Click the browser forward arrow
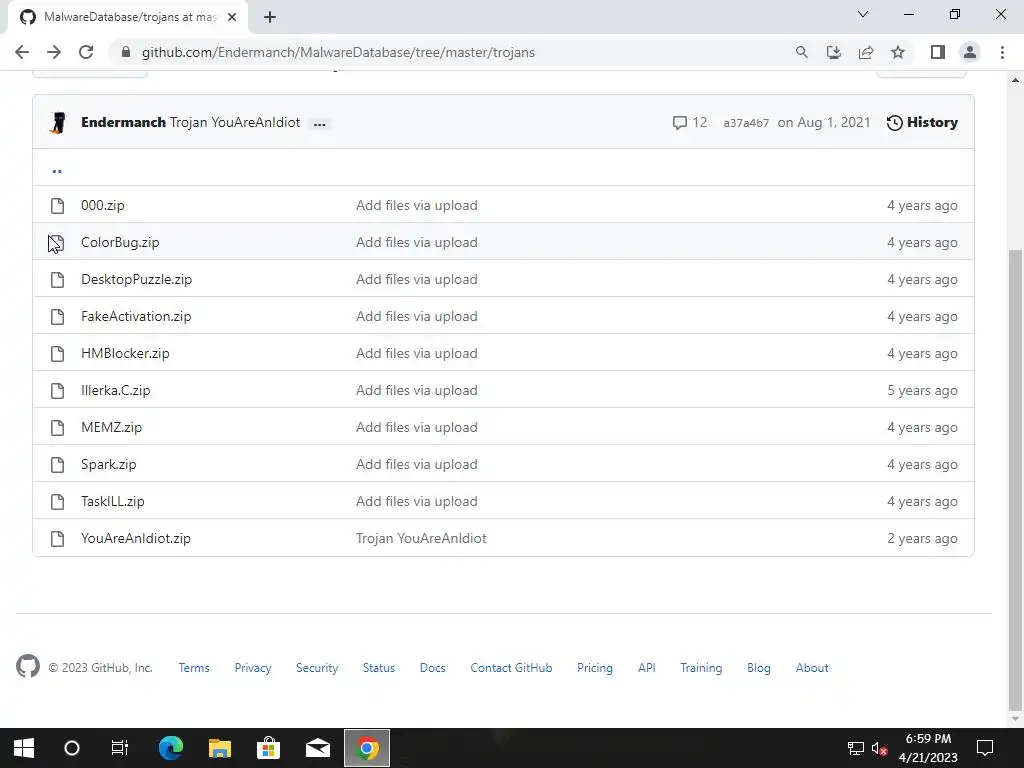The height and width of the screenshot is (768, 1024). click(54, 52)
